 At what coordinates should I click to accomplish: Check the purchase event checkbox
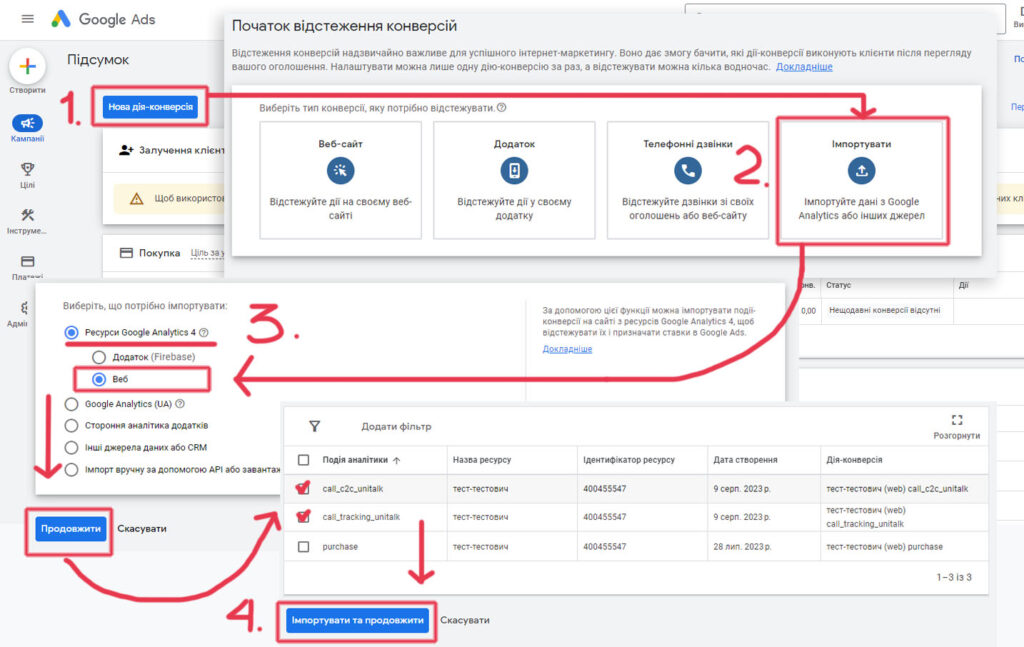click(304, 547)
